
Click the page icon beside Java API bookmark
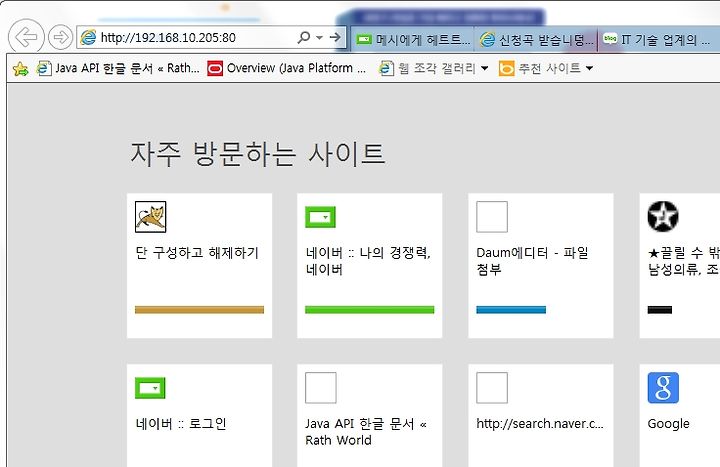[x=44, y=68]
